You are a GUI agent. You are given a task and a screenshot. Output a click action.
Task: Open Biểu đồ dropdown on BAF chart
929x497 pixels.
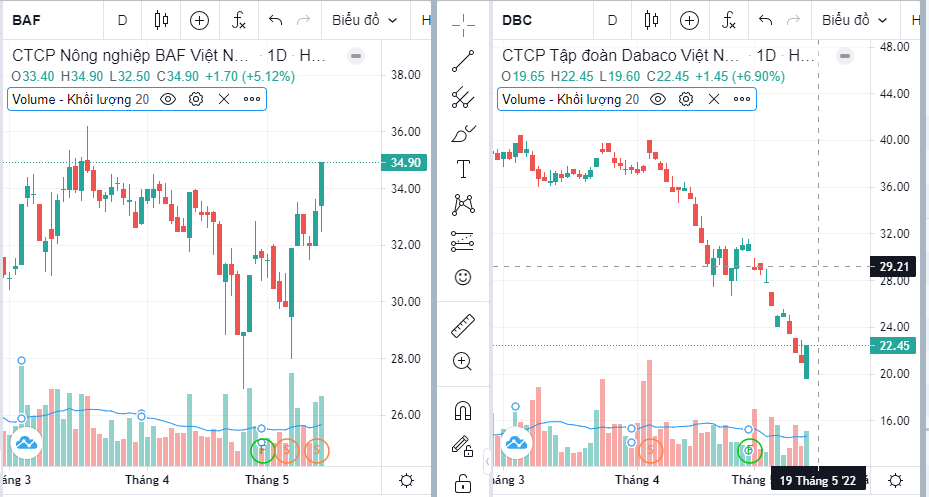[x=365, y=20]
